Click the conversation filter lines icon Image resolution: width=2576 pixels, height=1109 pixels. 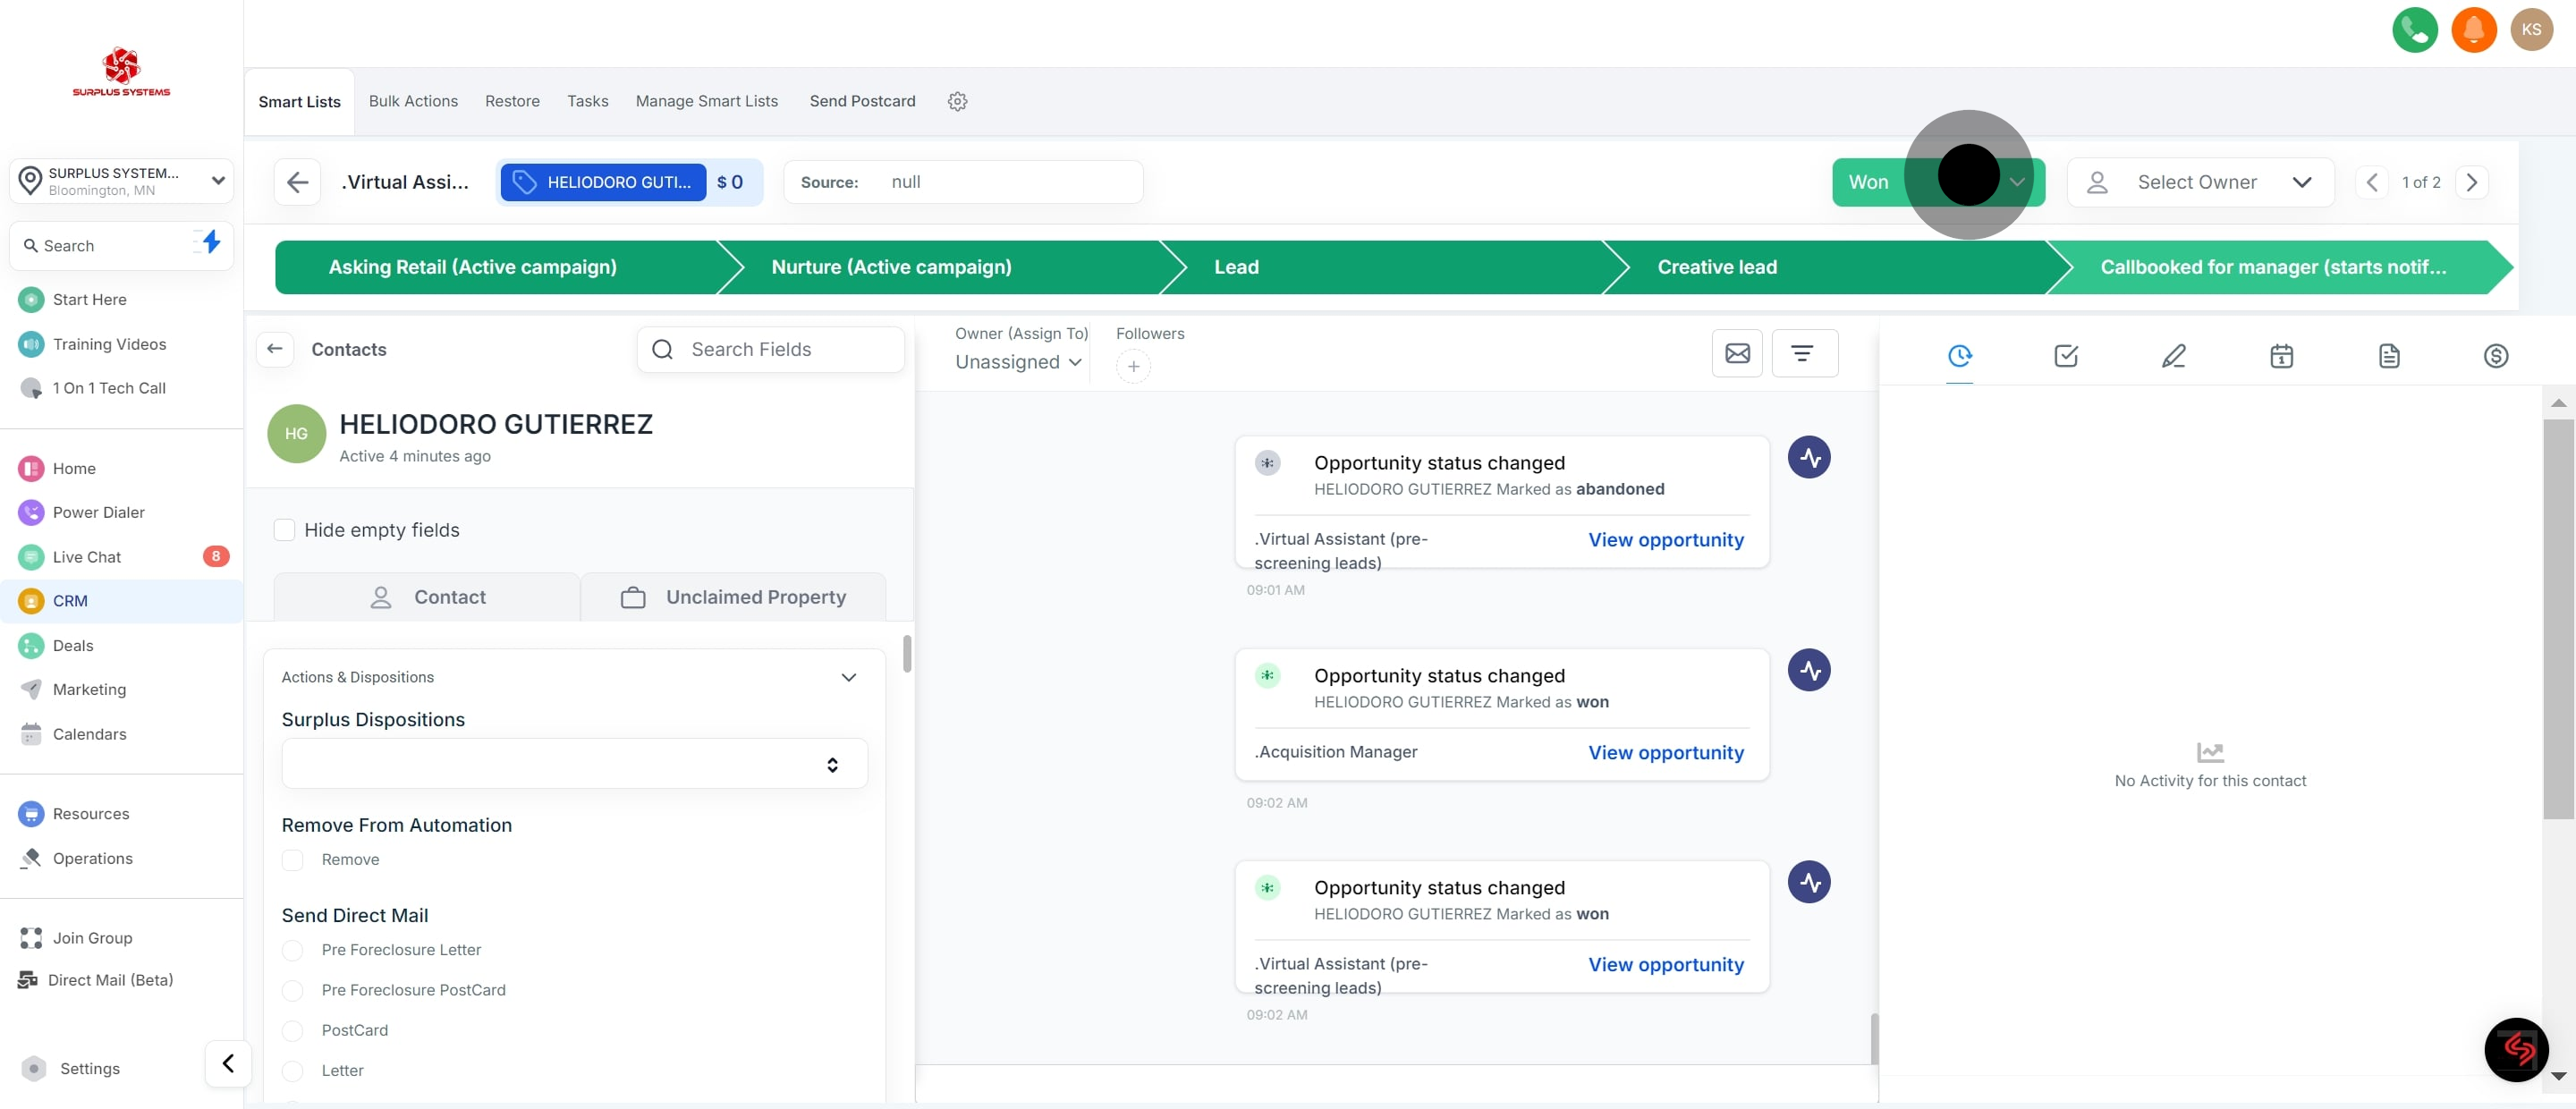pos(1802,353)
